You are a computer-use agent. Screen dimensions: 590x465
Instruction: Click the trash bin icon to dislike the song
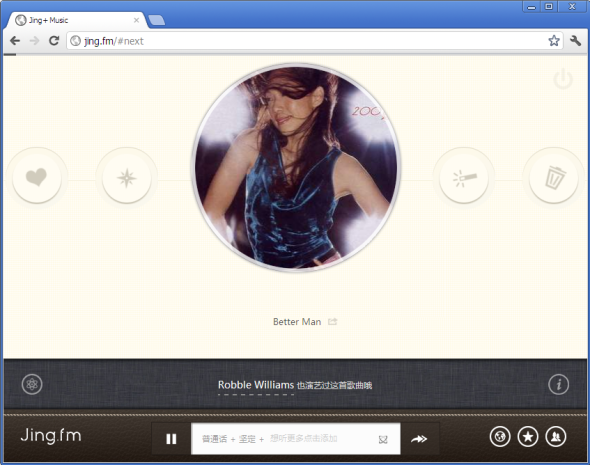click(x=554, y=178)
